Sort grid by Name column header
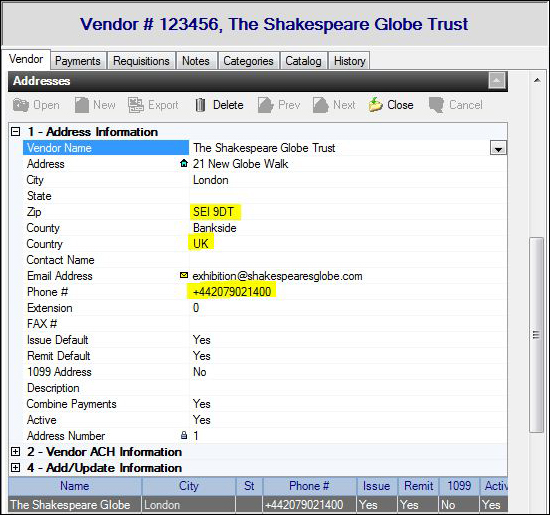This screenshot has width=550, height=515. click(x=75, y=486)
